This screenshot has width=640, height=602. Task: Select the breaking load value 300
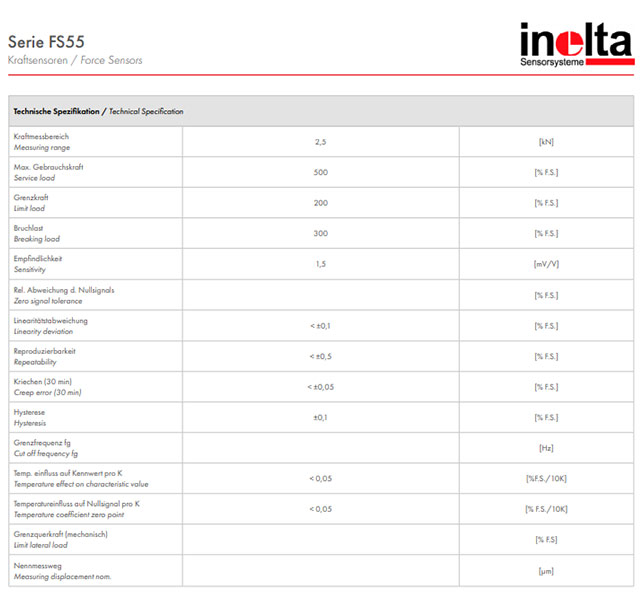[320, 234]
